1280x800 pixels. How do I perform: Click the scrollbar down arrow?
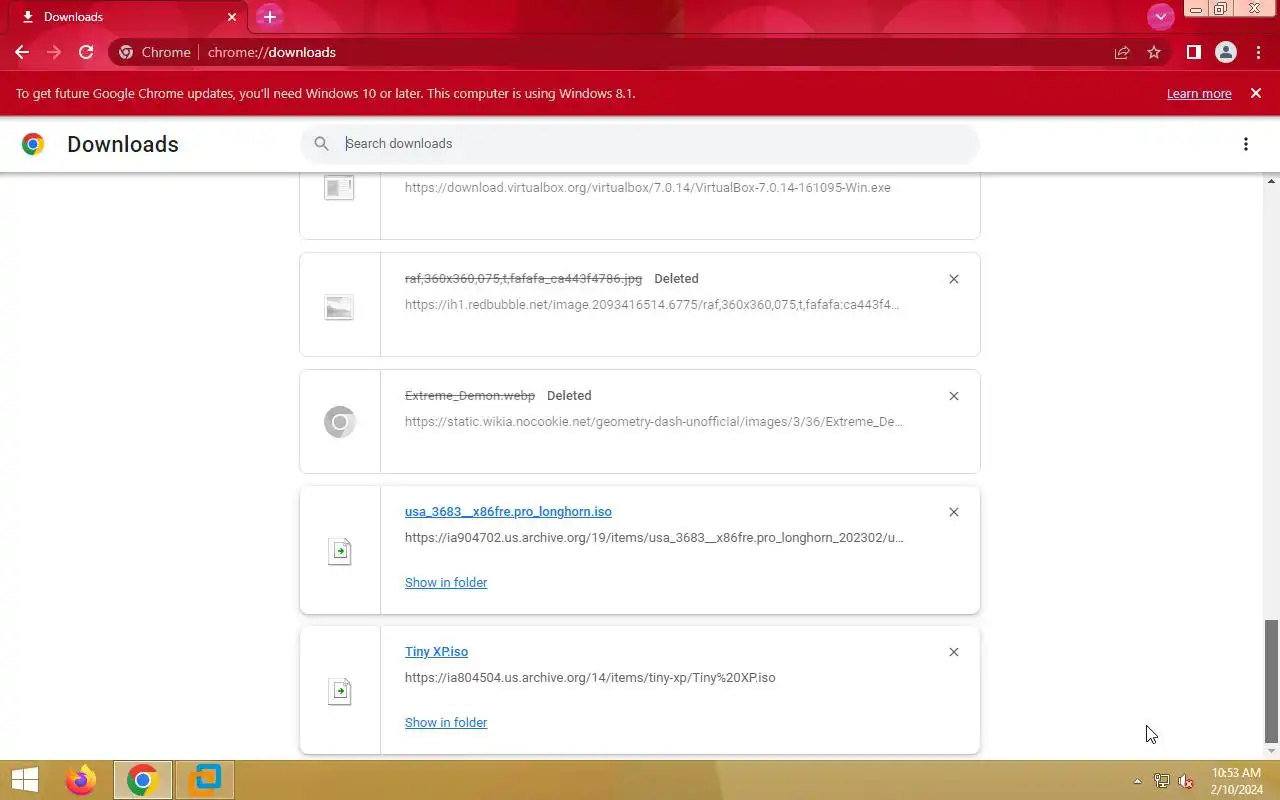click(1272, 751)
